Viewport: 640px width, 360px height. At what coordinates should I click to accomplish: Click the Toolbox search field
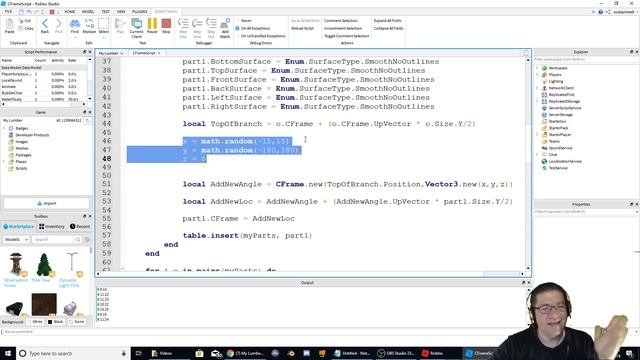(x=52, y=240)
